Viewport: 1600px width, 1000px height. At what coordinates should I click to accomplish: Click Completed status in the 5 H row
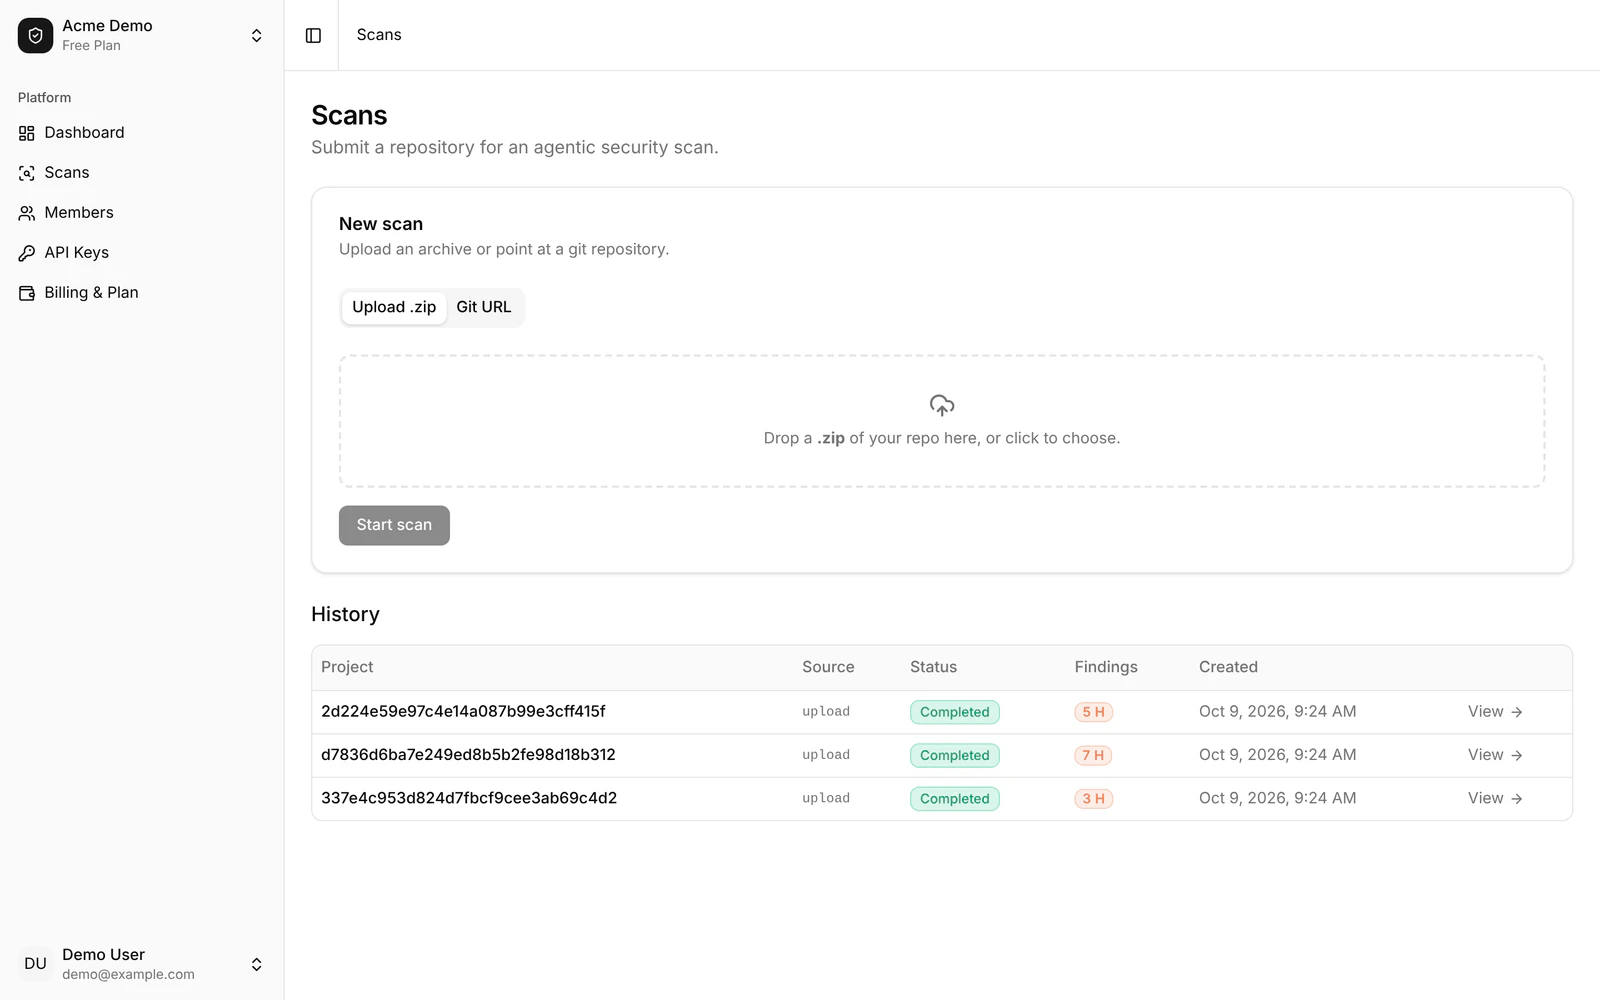[x=955, y=712]
